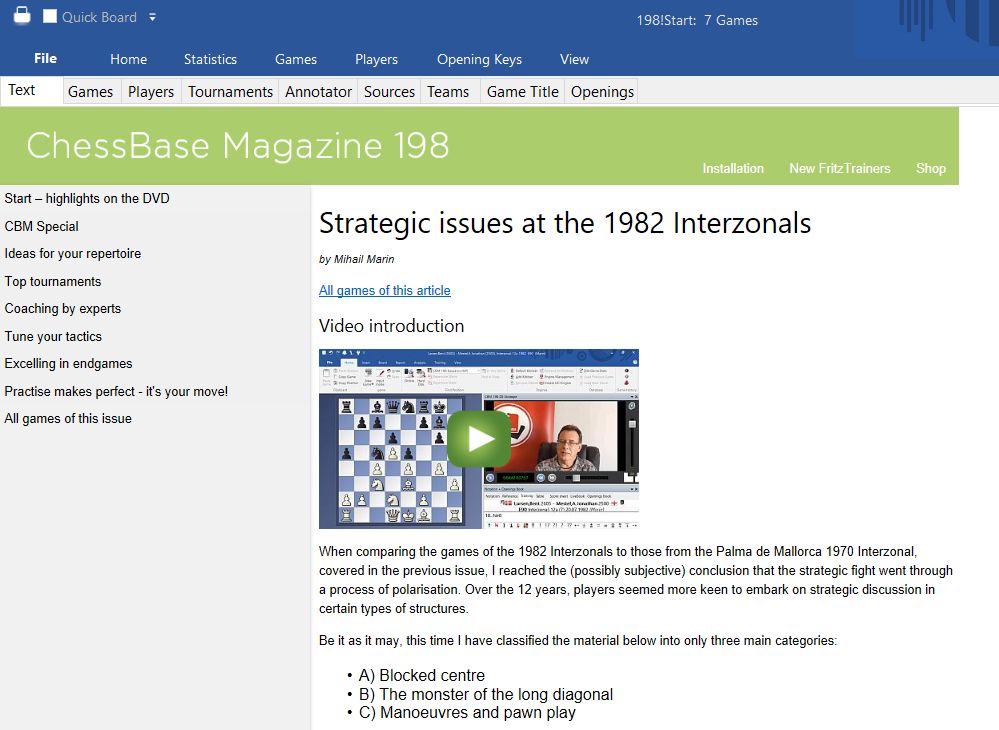The width and height of the screenshot is (999, 730).
Task: Open the File menu
Action: [x=45, y=59]
